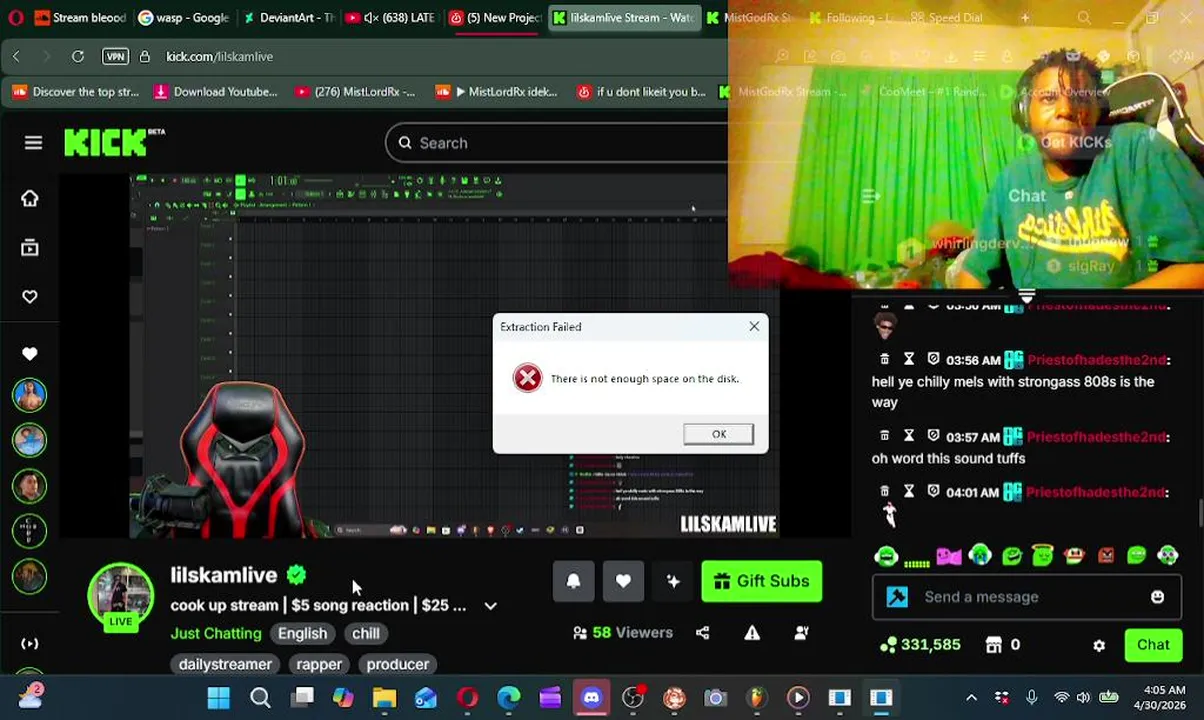Open Download Youtube... bookmark
1204x720 pixels.
click(x=216, y=92)
